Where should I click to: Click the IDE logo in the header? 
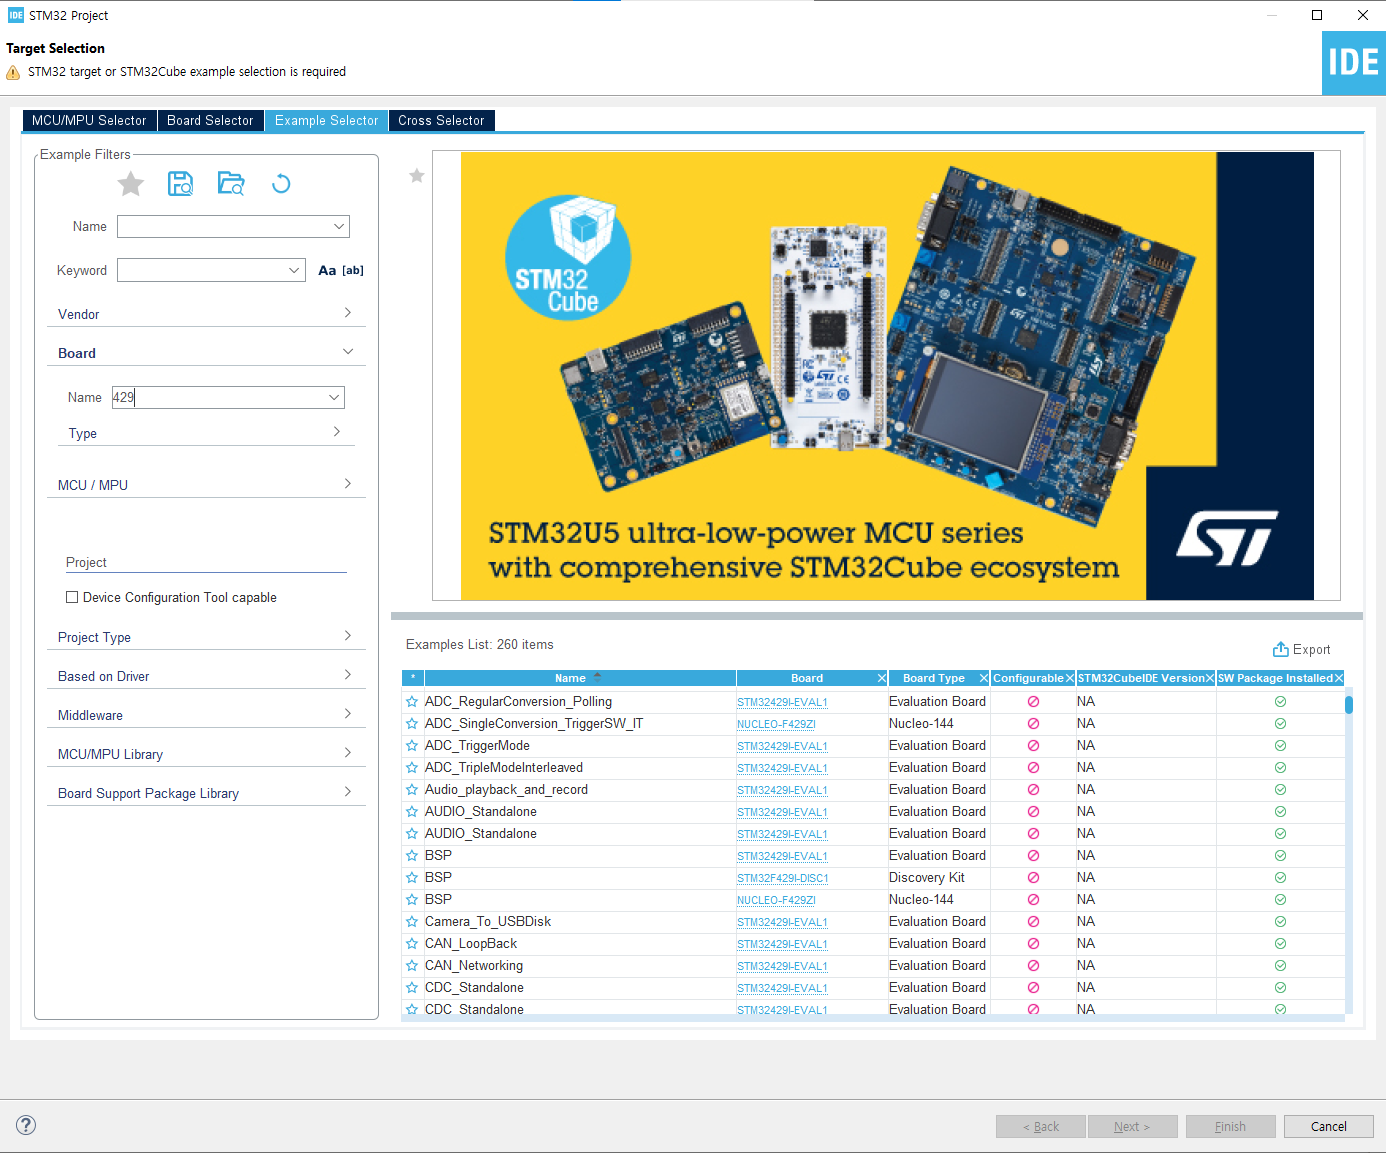click(1354, 63)
